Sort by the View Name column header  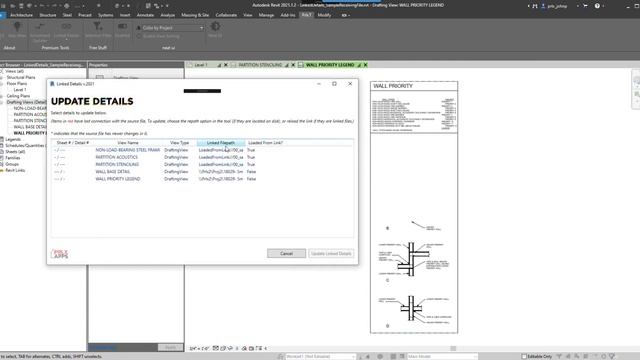click(x=128, y=143)
